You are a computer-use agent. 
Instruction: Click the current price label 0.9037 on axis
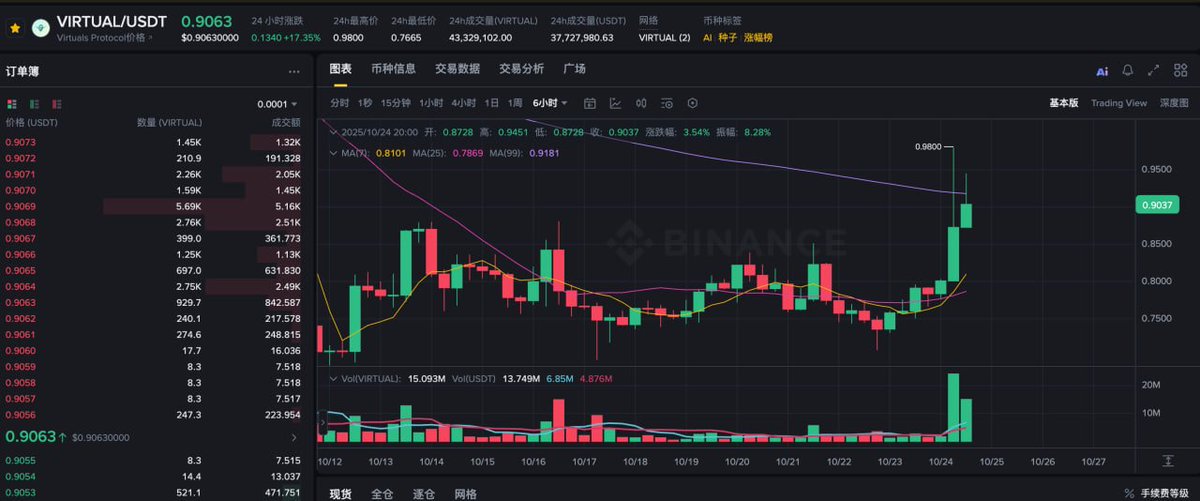click(1157, 205)
